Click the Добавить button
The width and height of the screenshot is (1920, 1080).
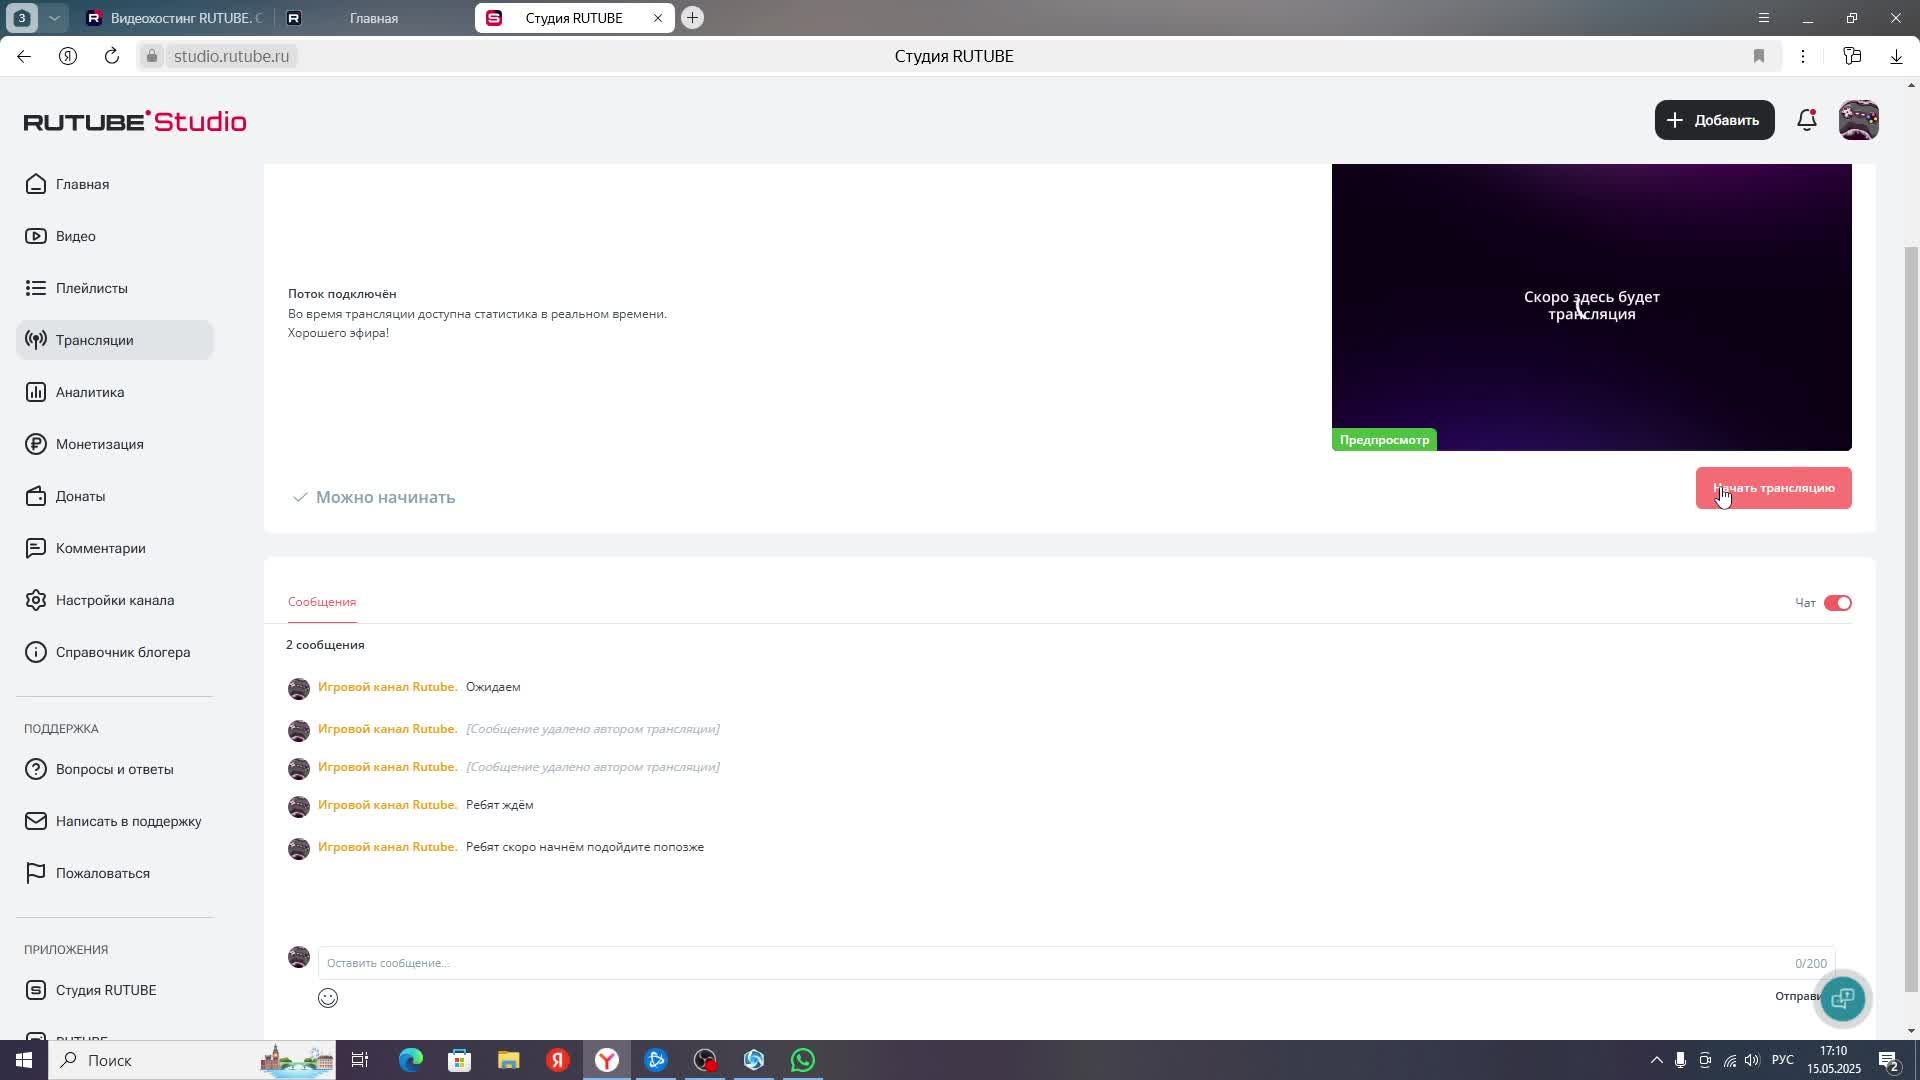1714,120
